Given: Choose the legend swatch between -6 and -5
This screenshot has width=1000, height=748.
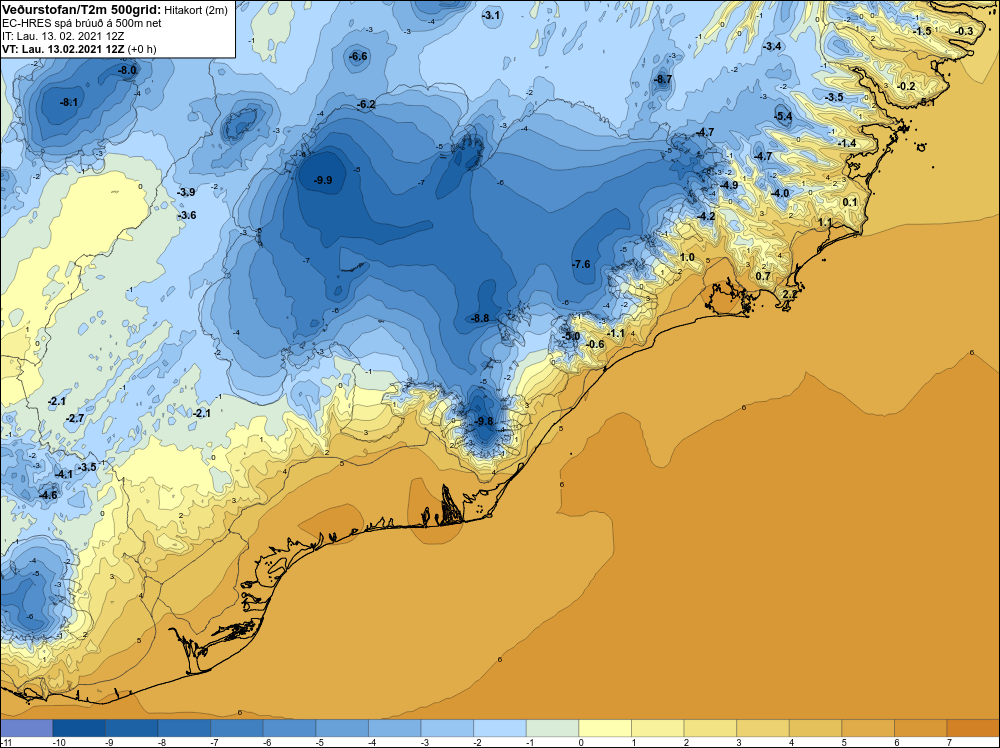Looking at the screenshot, I should point(290,728).
